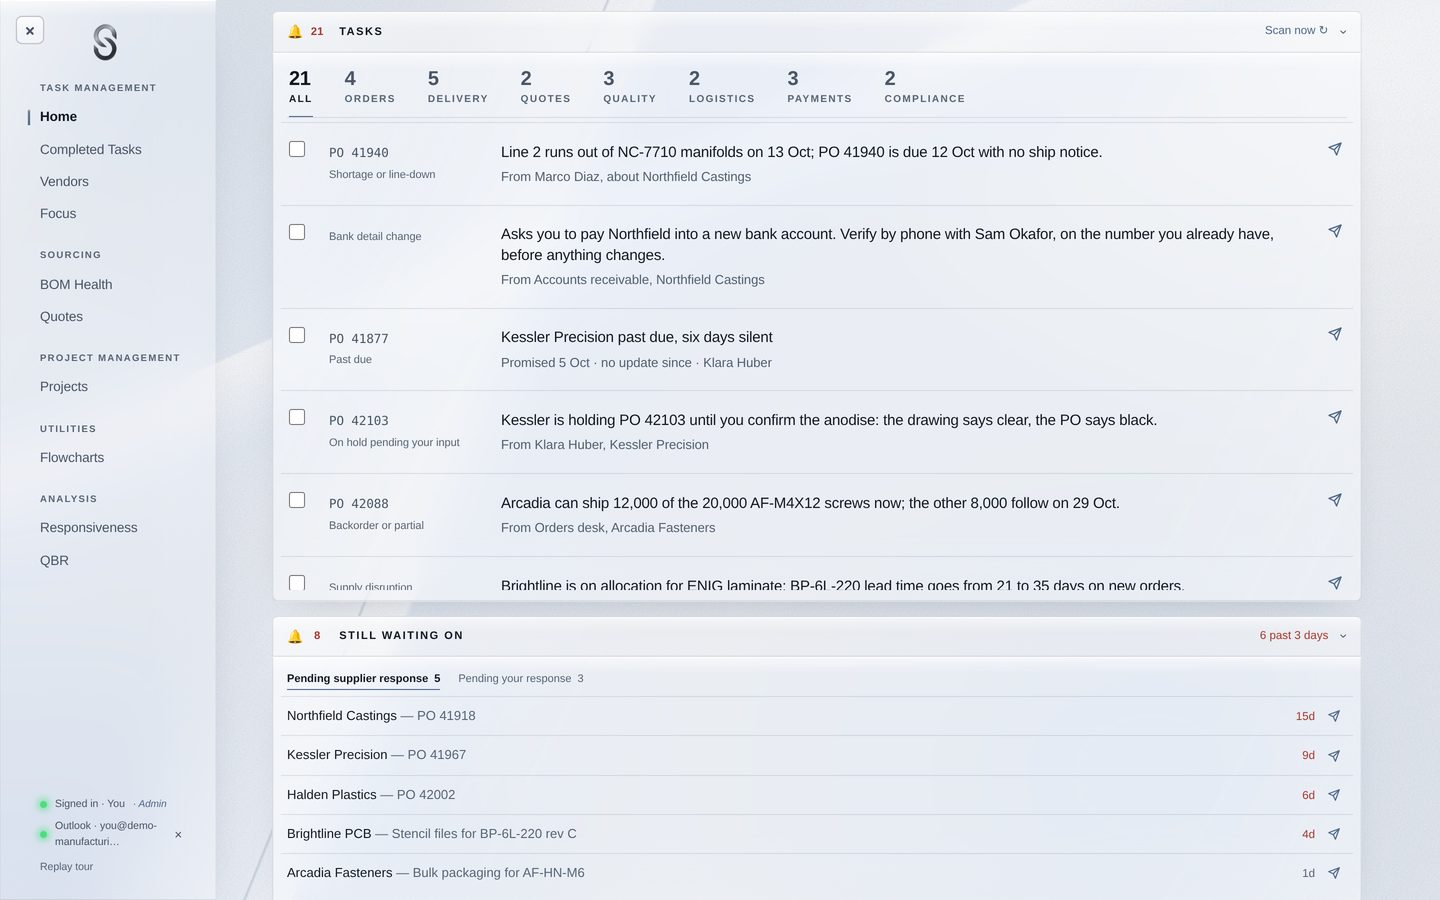
Task: Click send icon for PO 42088 Arcadia screws
Action: 1334,500
